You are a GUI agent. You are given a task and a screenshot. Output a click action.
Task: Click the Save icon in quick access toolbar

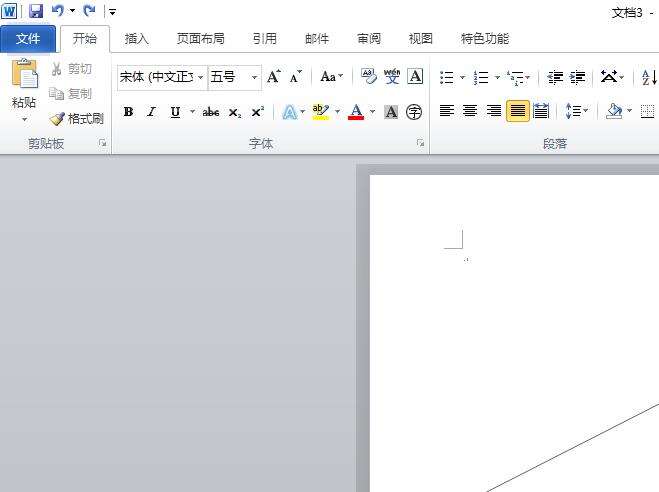click(x=36, y=11)
